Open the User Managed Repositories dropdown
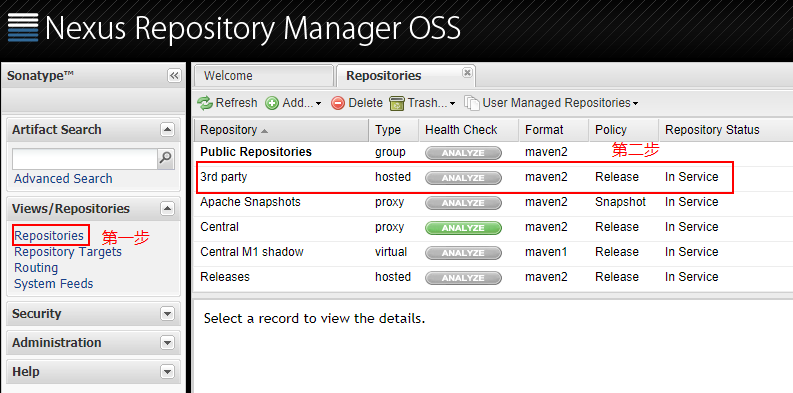This screenshot has width=793, height=393. point(551,103)
